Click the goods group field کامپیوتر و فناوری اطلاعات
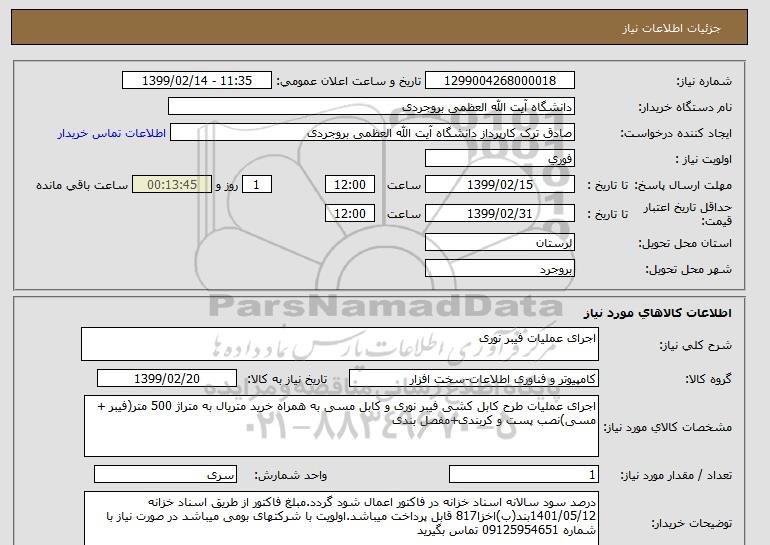This screenshot has width=770, height=545. click(x=474, y=379)
